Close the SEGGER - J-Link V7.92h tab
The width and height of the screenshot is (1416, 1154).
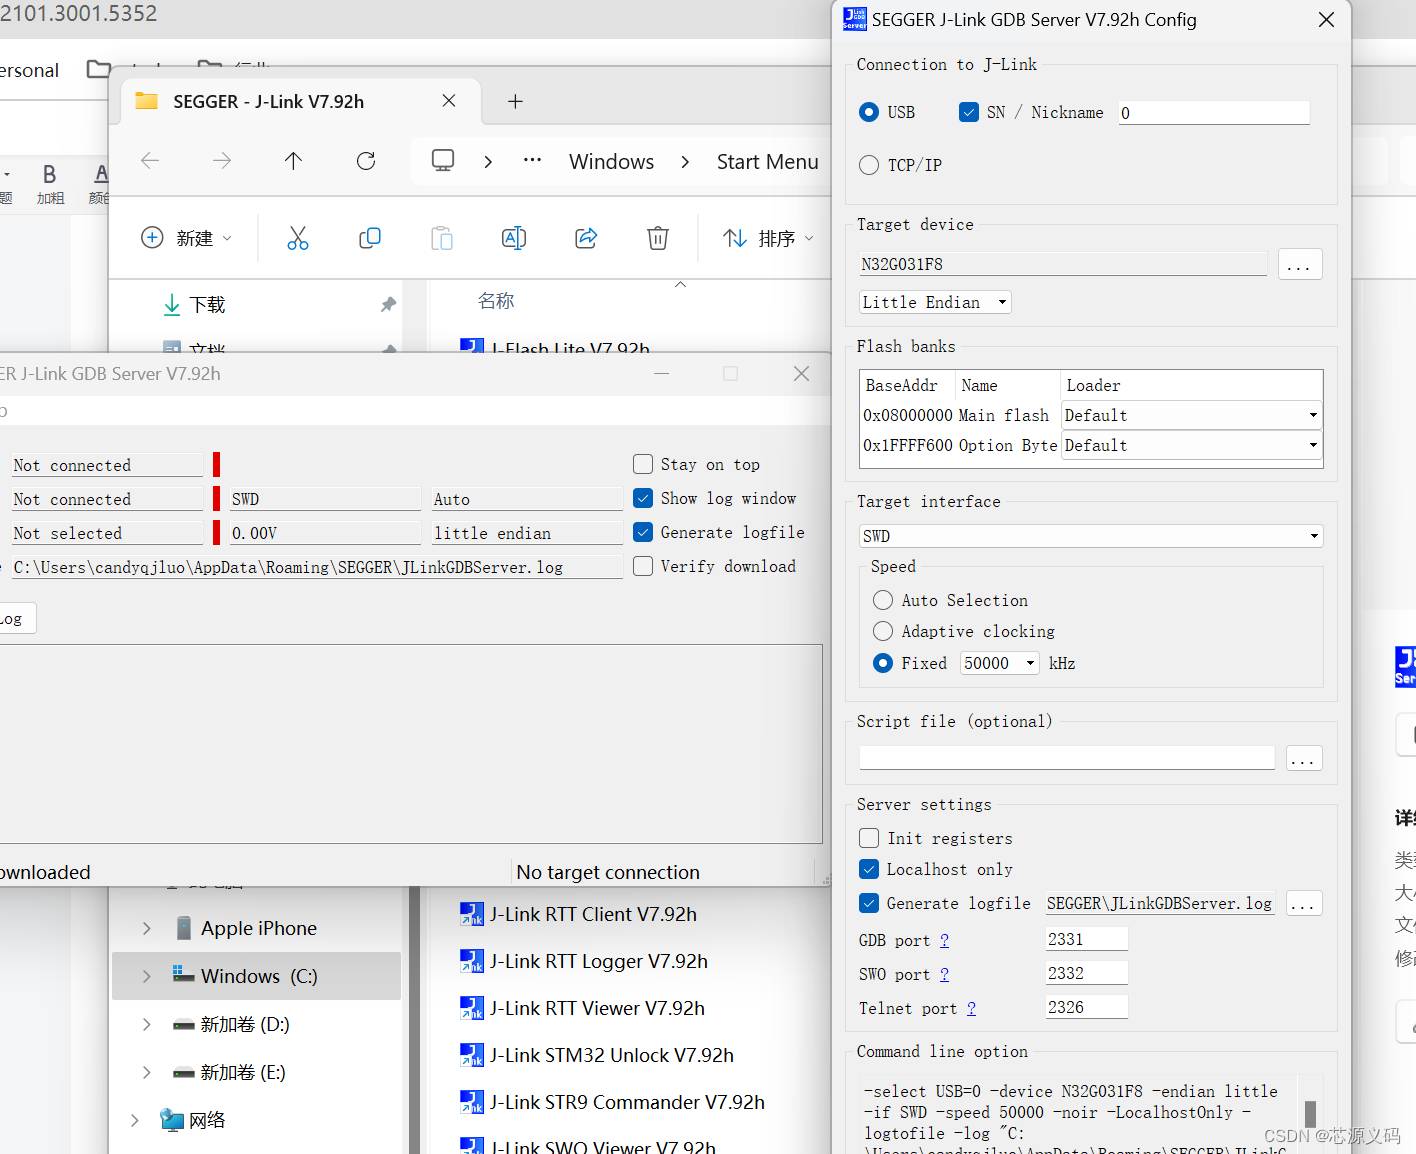click(449, 101)
